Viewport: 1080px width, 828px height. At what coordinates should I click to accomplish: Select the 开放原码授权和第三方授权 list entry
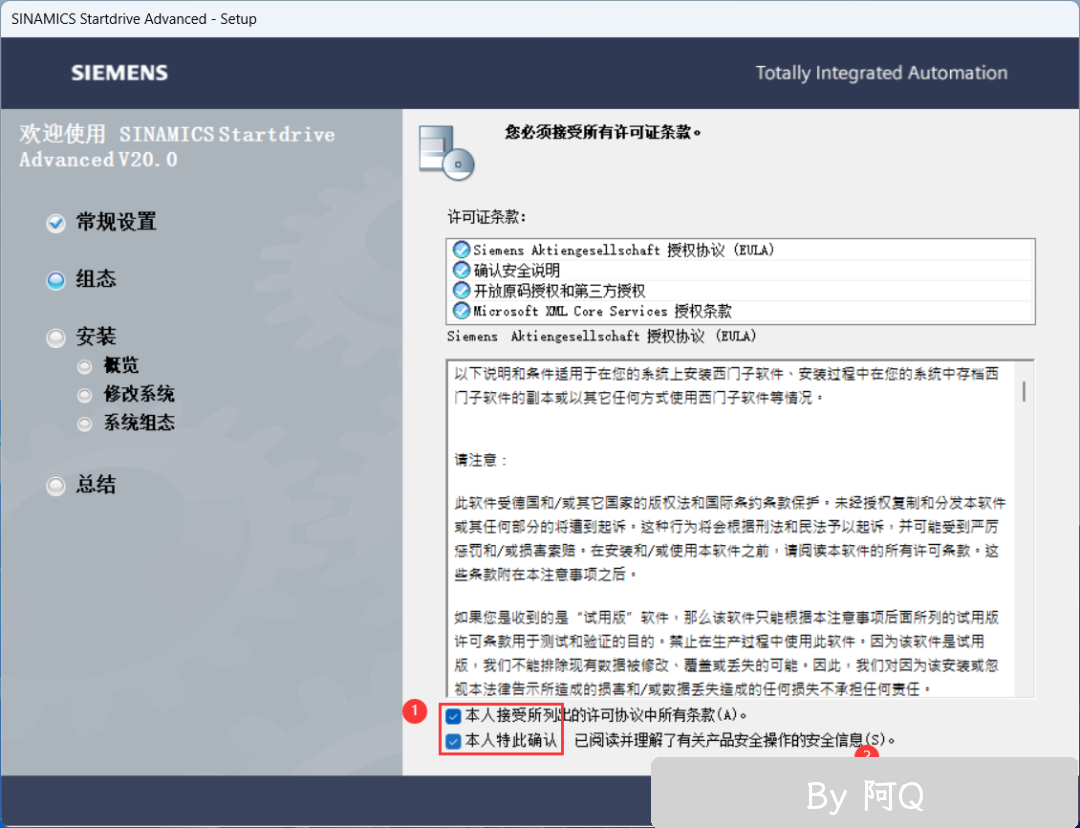(740, 291)
